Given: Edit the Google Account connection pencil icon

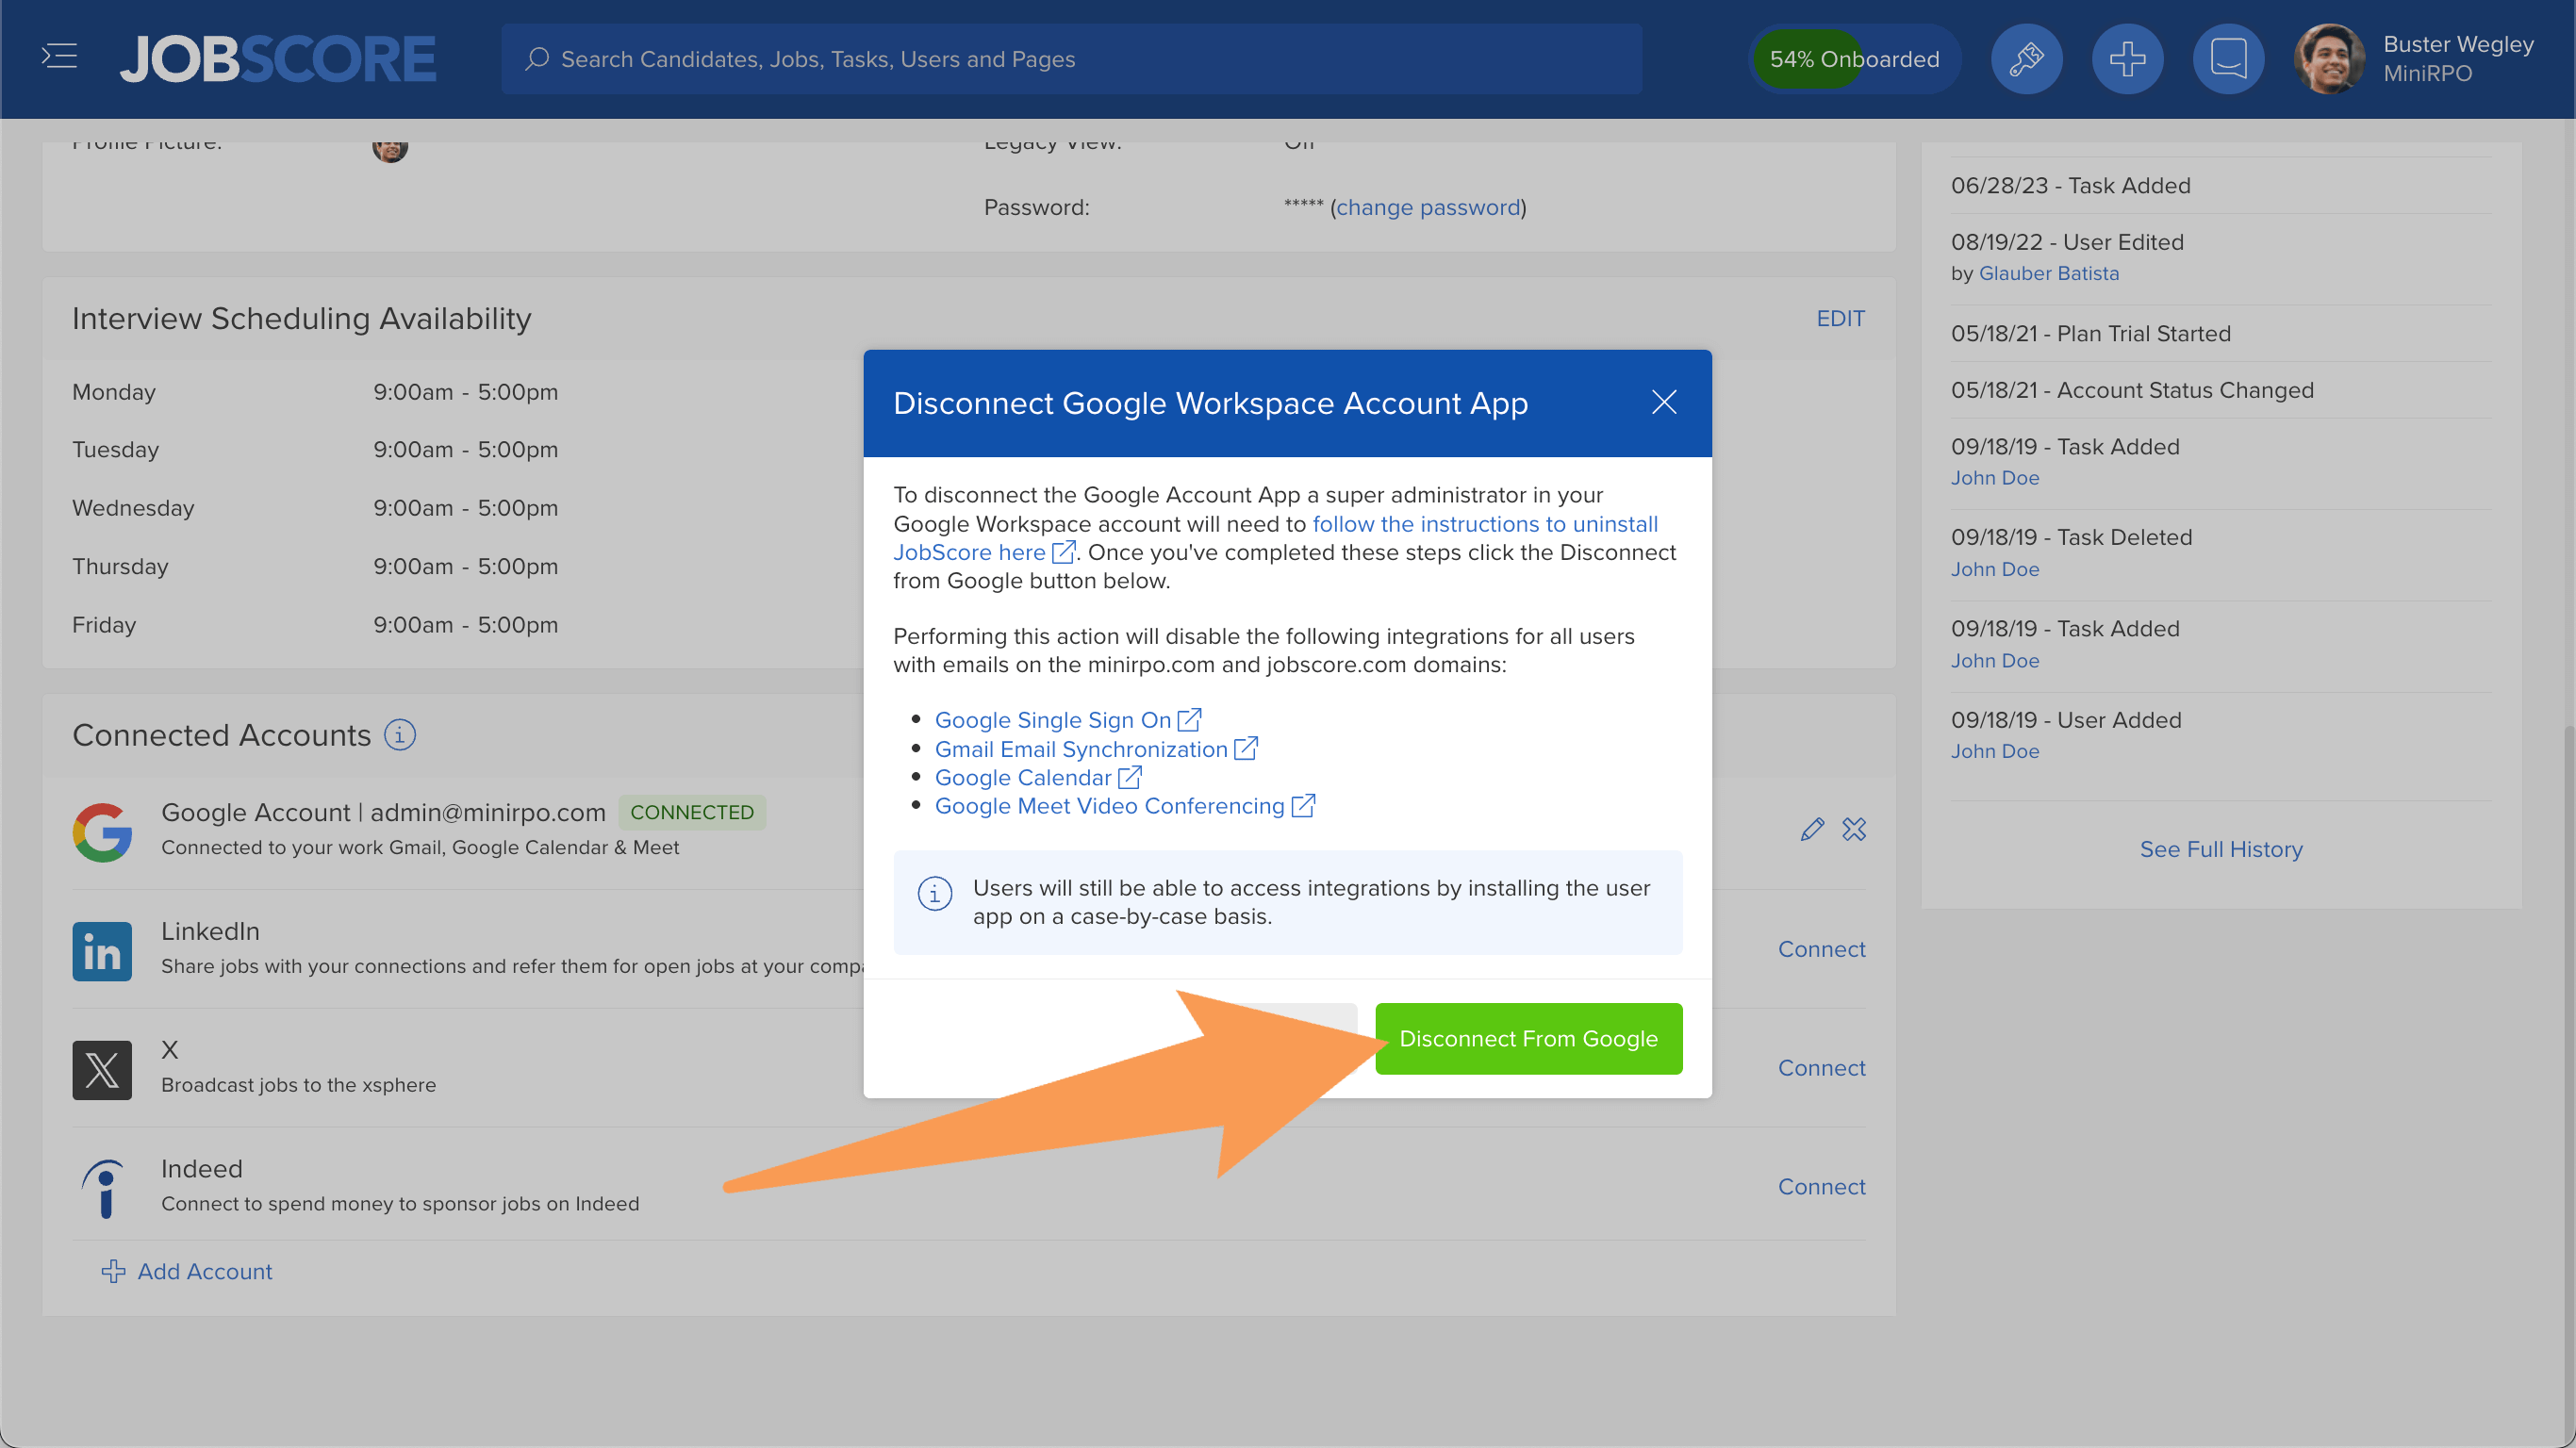Looking at the screenshot, I should [1812, 829].
